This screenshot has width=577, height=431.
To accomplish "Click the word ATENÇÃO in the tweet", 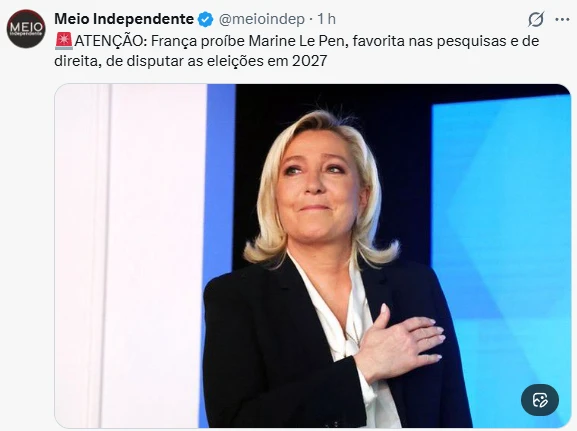I will [111, 41].
